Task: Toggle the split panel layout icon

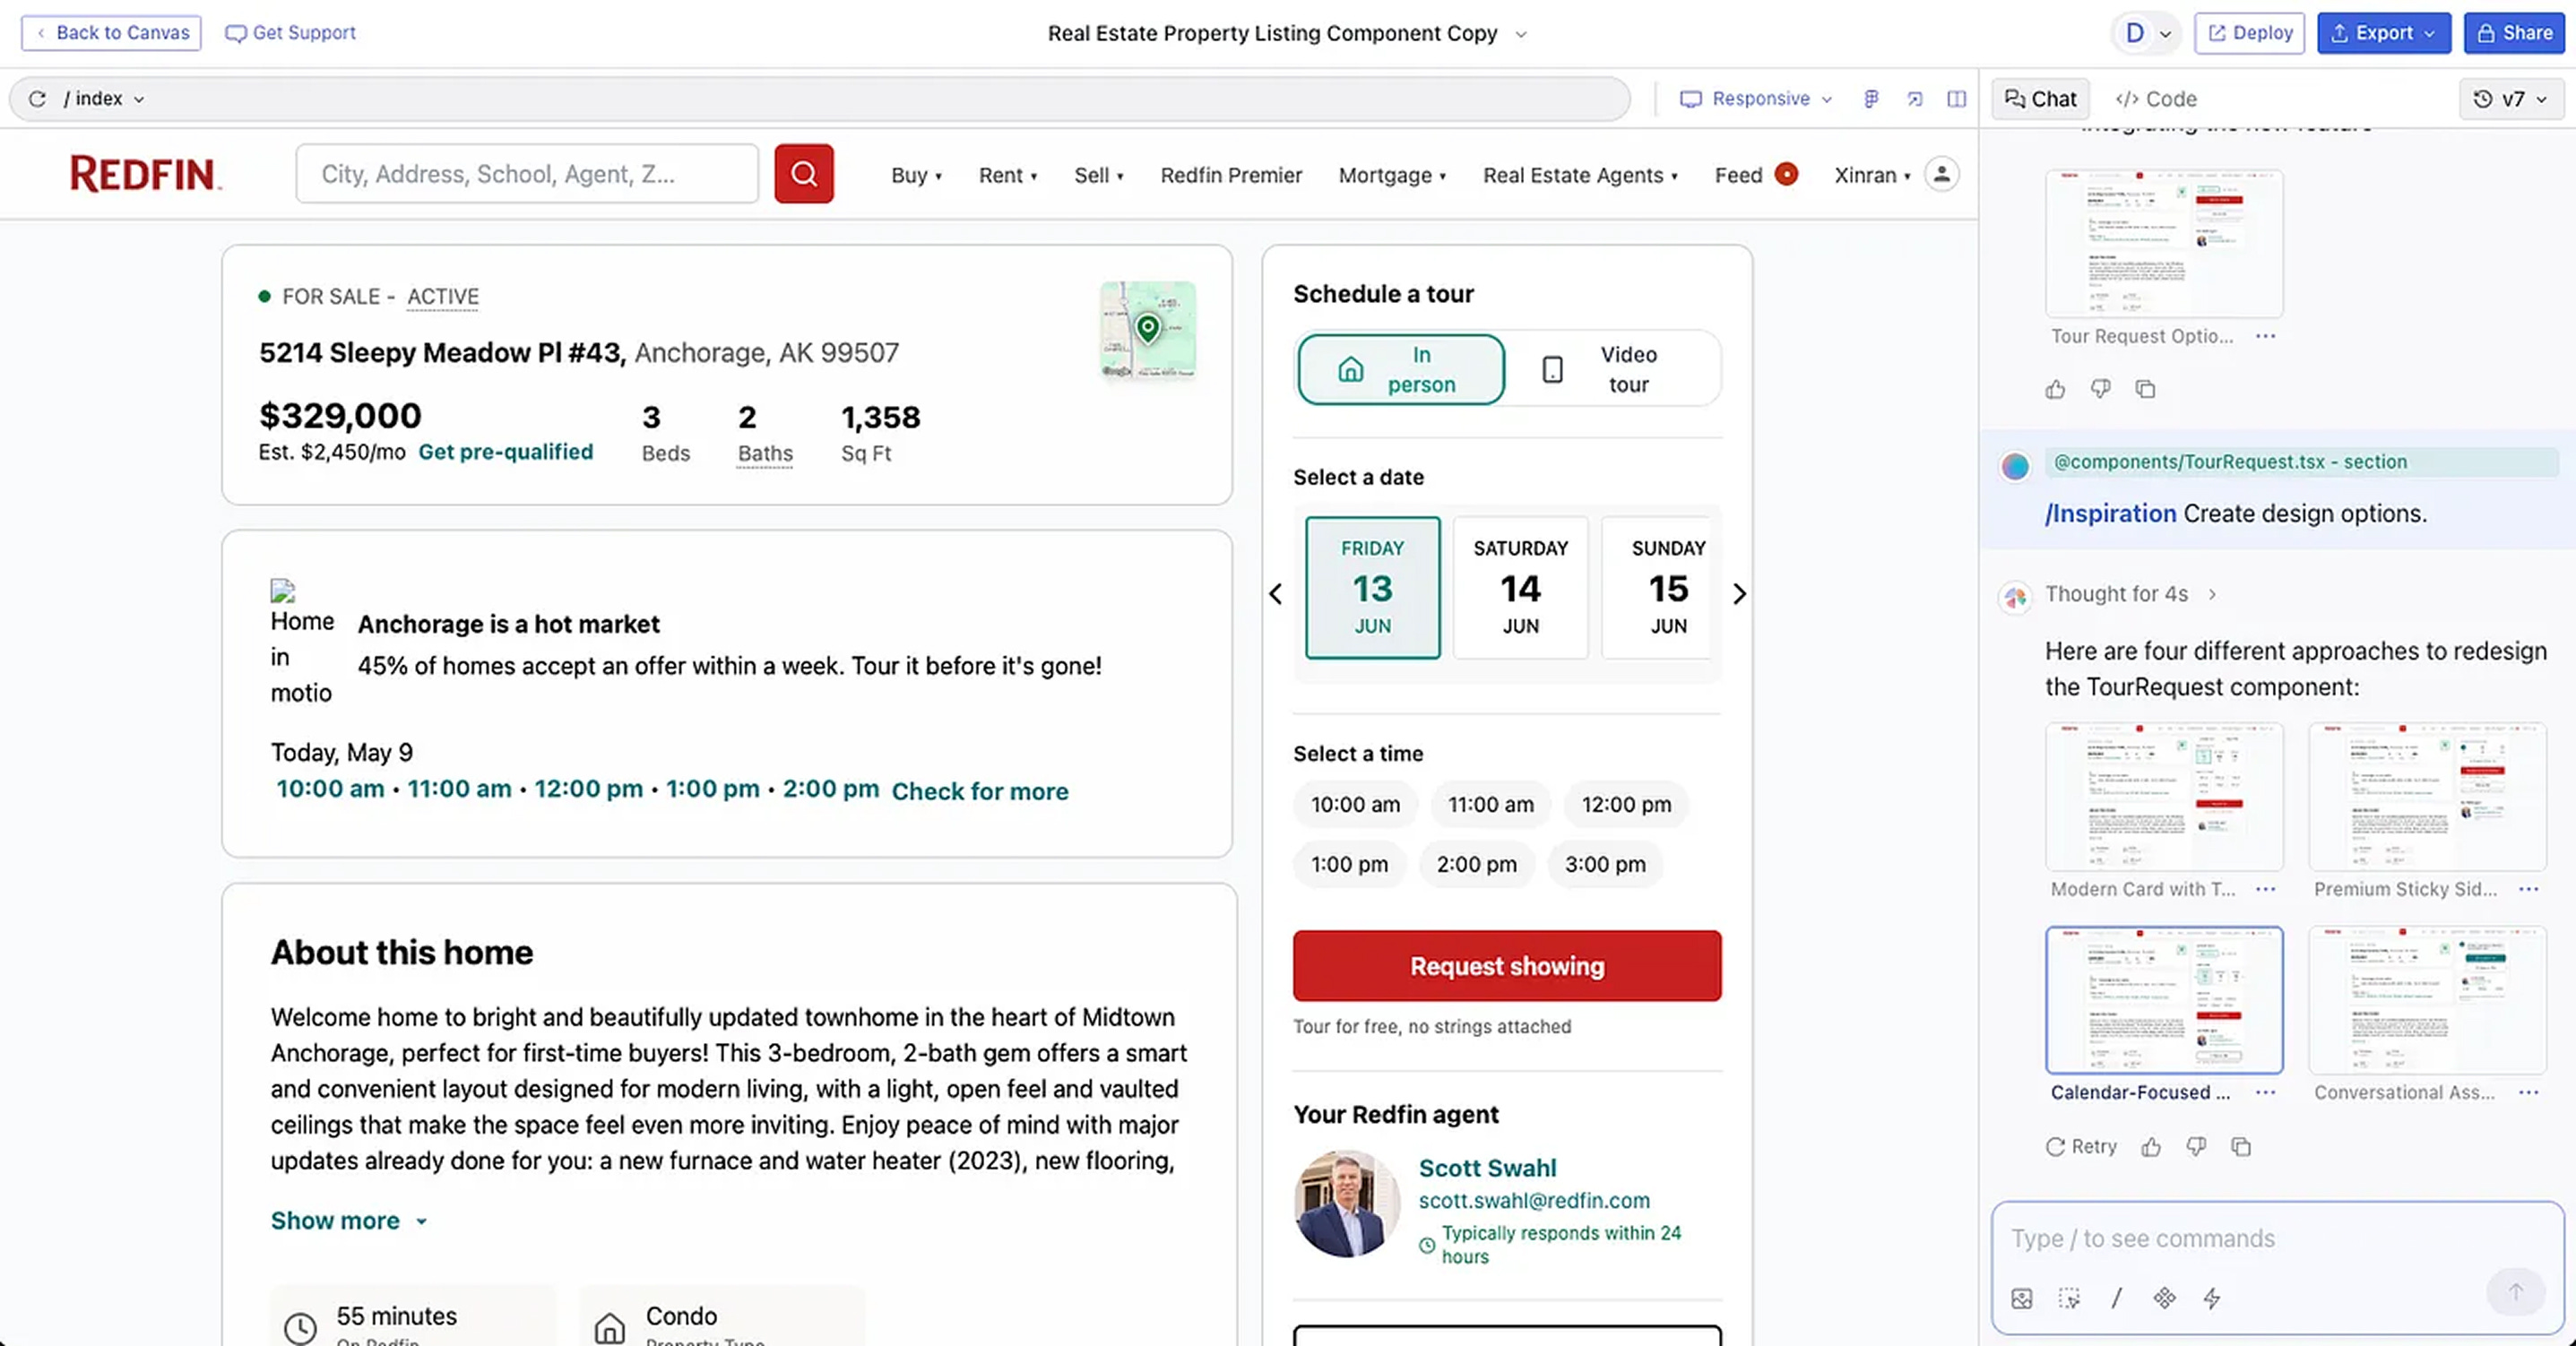Action: [1956, 98]
